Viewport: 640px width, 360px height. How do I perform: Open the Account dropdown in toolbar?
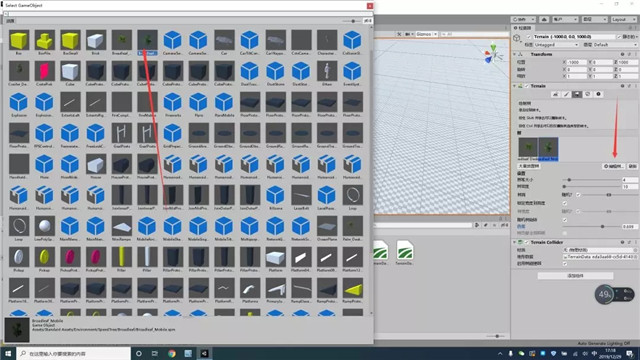565,20
